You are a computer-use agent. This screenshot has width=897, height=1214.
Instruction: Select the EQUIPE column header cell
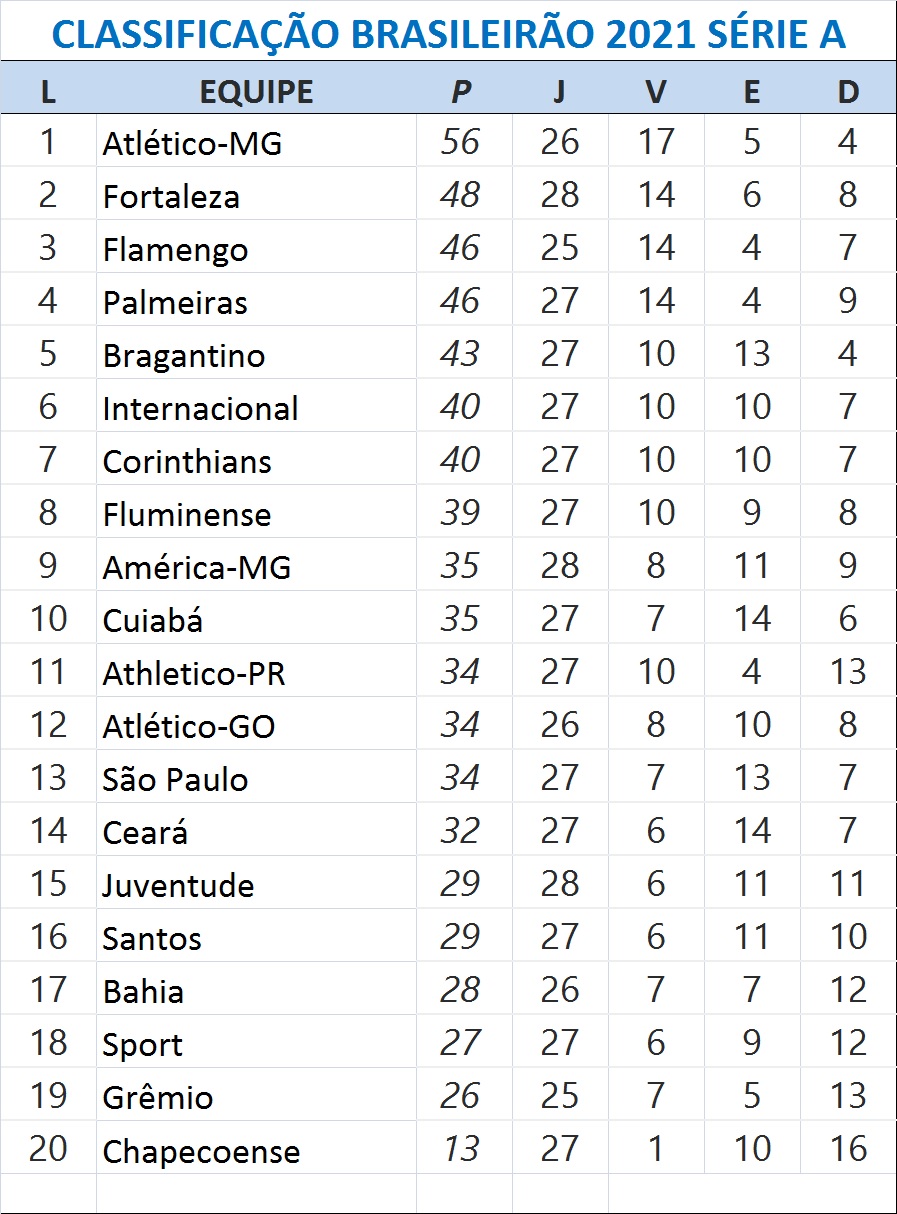pos(256,91)
